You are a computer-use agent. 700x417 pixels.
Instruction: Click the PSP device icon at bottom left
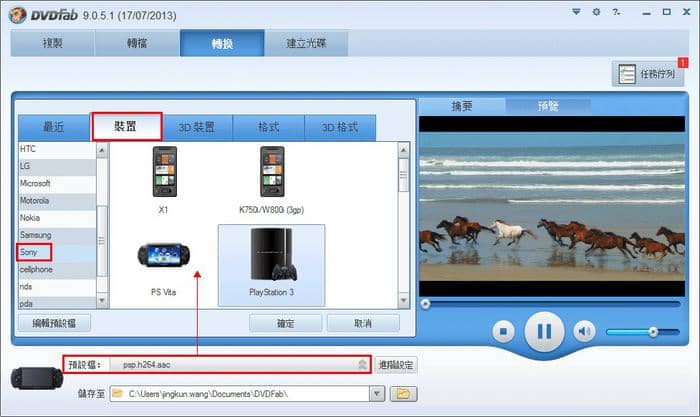37,378
